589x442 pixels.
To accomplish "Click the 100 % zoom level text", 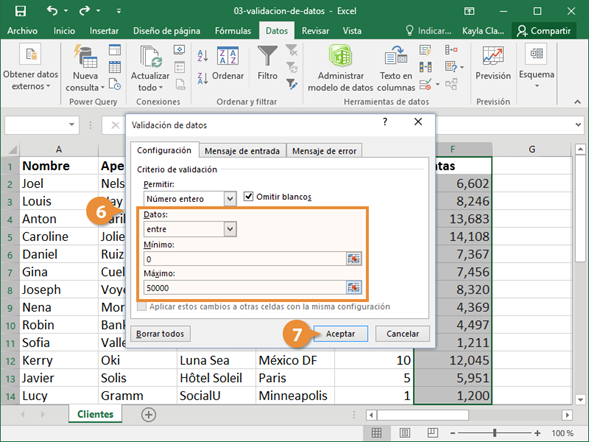I will tap(562, 433).
